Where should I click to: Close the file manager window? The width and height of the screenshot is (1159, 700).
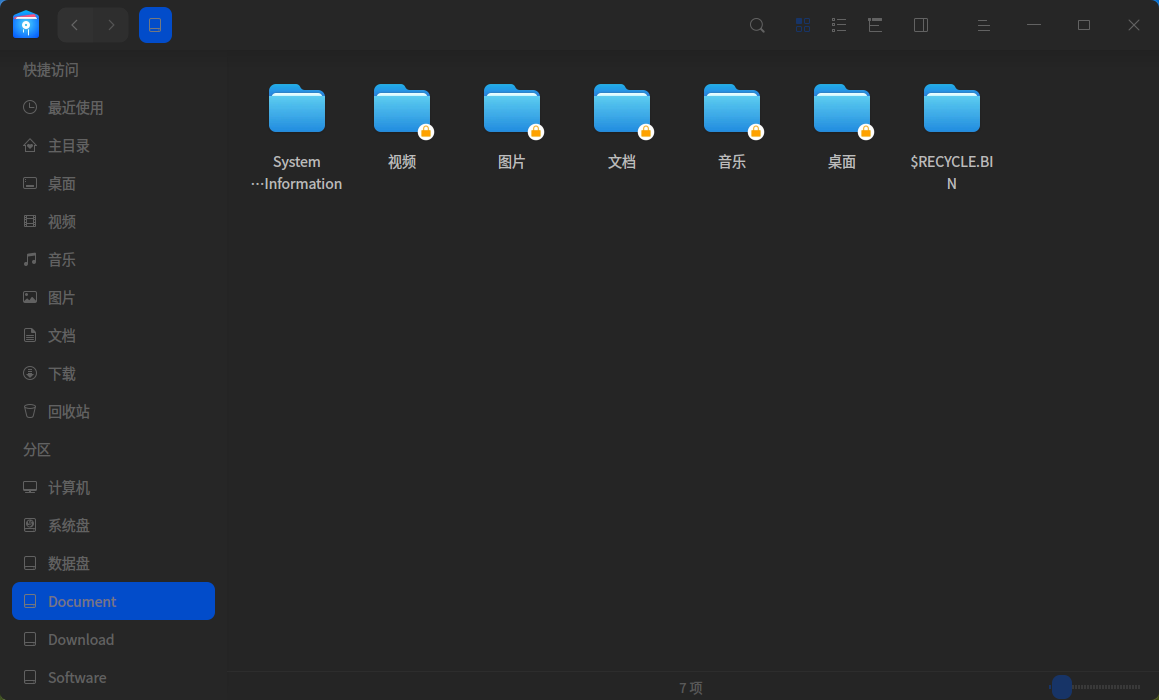1133,25
